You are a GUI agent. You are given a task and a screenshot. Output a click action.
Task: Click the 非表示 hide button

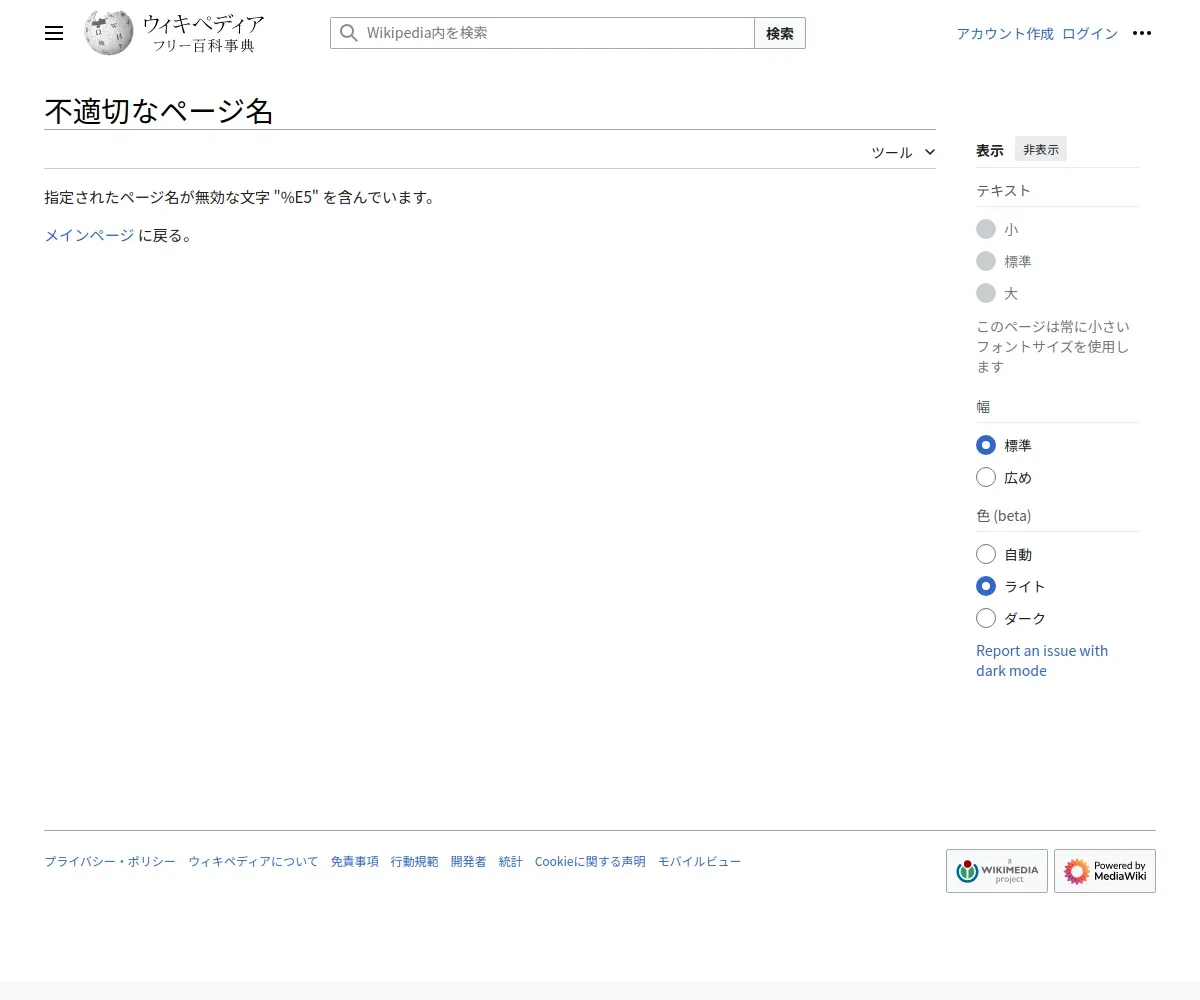click(x=1041, y=149)
